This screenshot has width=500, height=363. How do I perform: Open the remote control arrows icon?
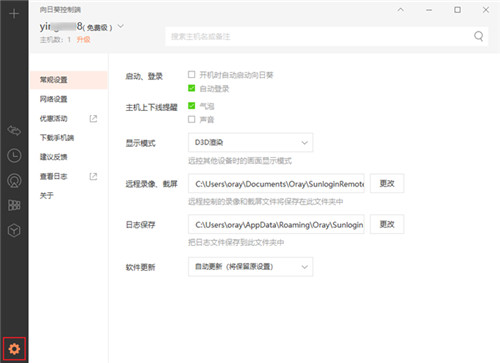(14, 131)
